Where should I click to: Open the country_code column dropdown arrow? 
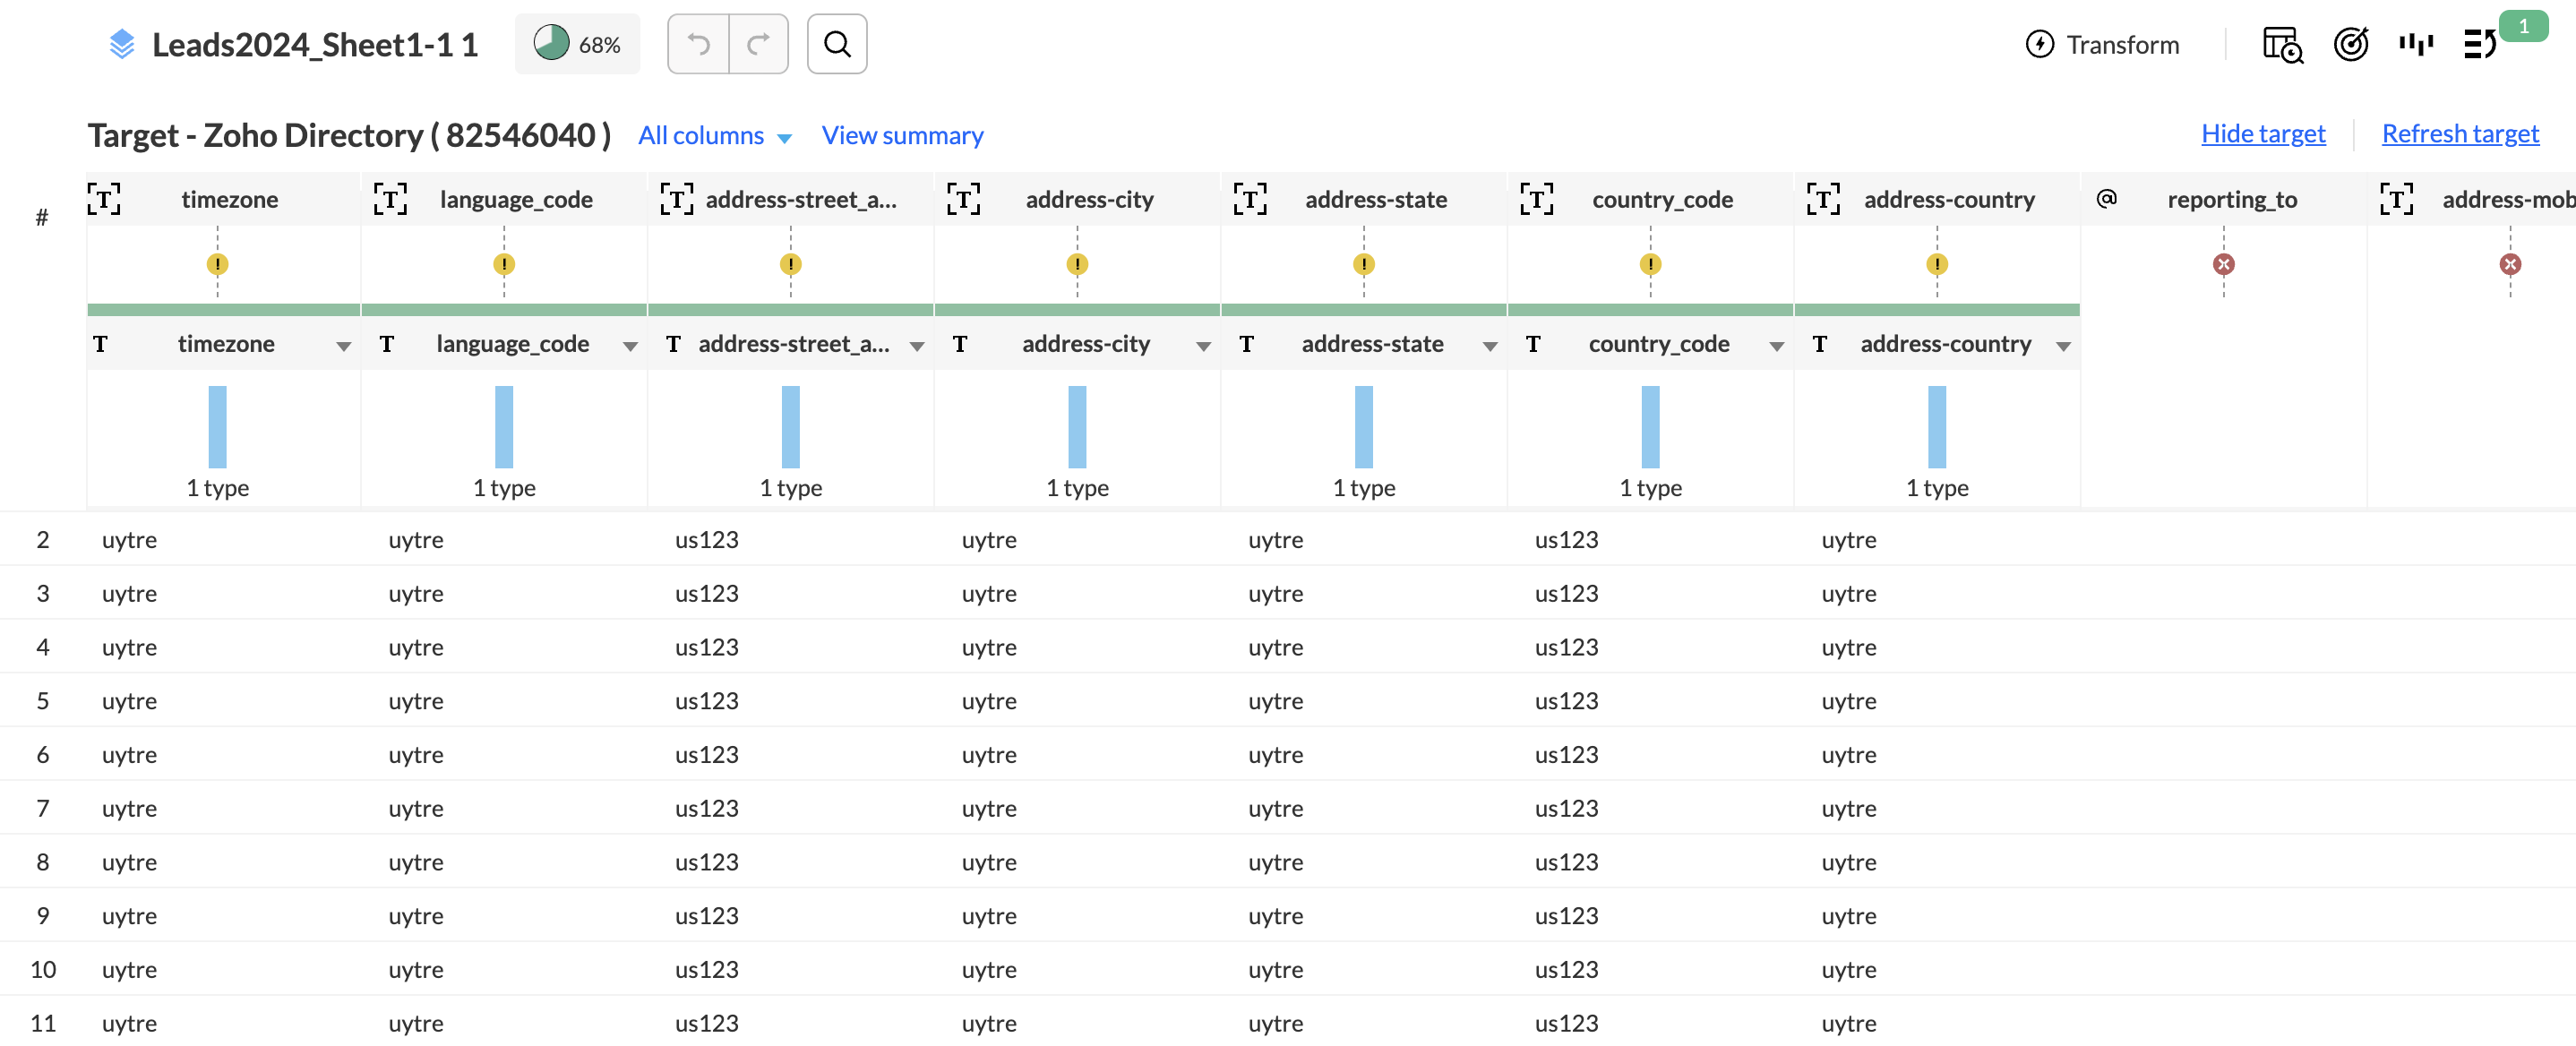click(1776, 346)
